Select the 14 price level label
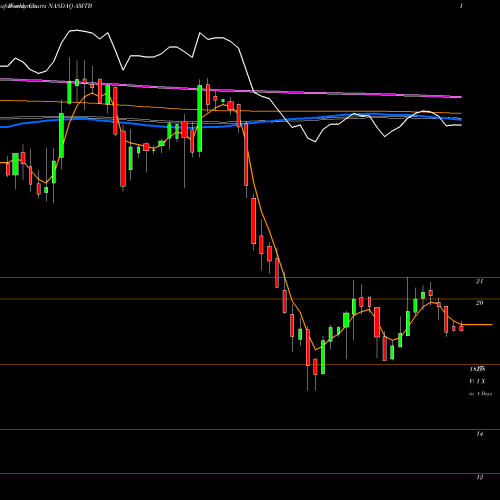500x500 pixels. point(479,434)
